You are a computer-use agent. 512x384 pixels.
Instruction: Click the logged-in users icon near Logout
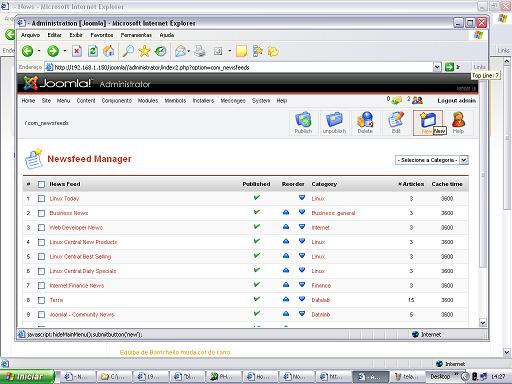click(x=417, y=100)
